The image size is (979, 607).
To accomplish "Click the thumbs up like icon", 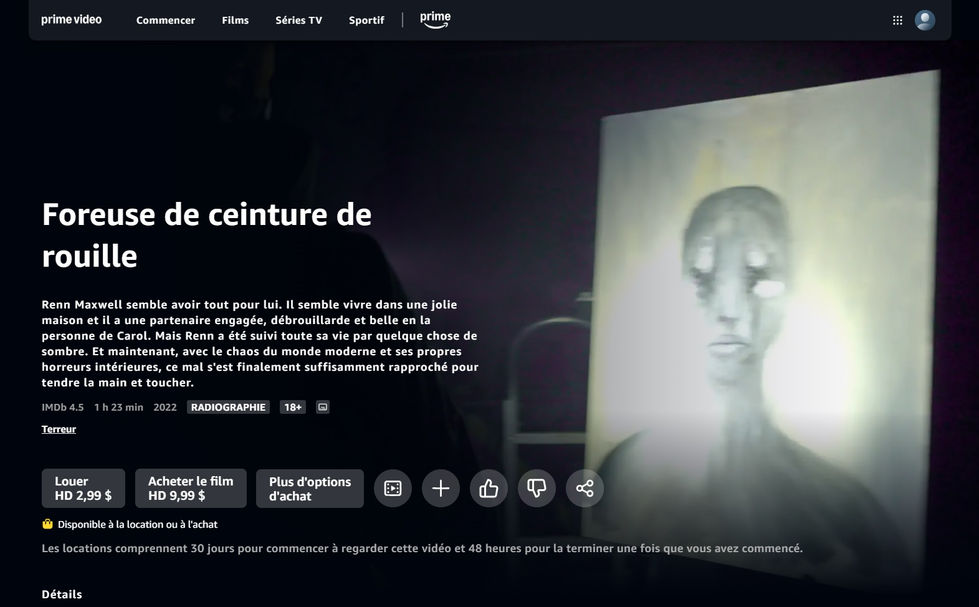I will tap(489, 488).
